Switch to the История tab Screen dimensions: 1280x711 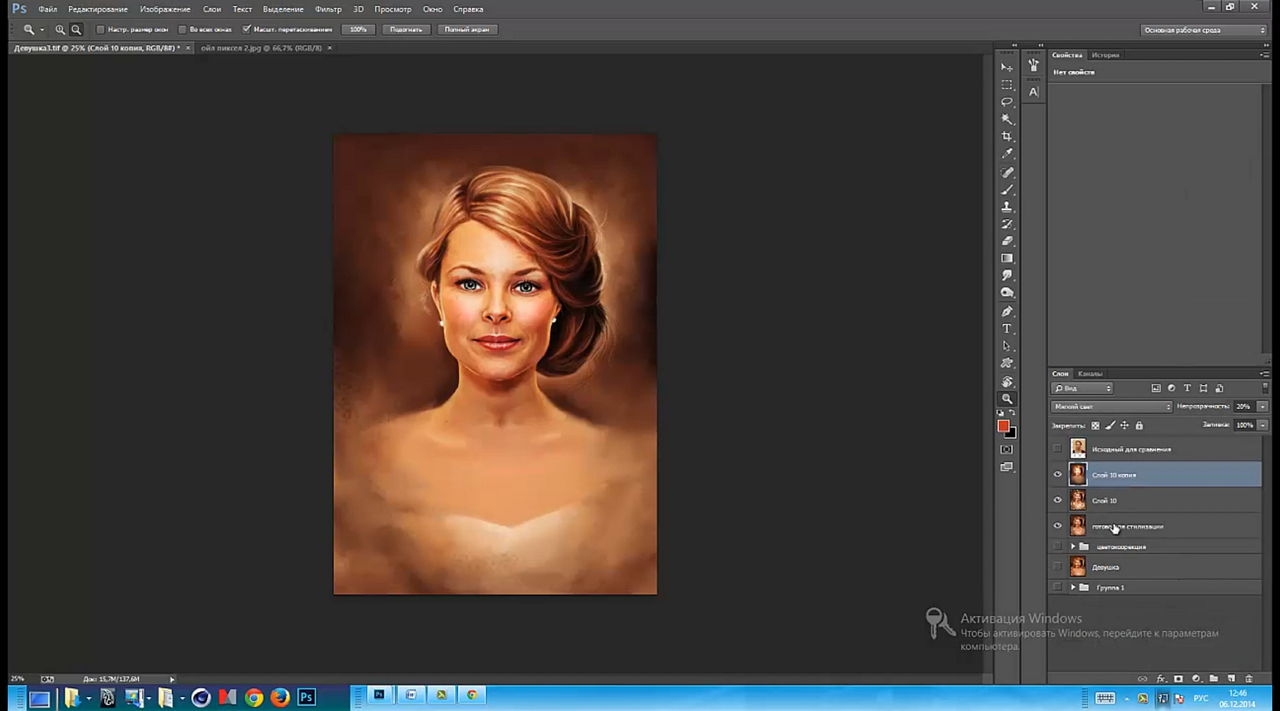pyautogui.click(x=1105, y=55)
